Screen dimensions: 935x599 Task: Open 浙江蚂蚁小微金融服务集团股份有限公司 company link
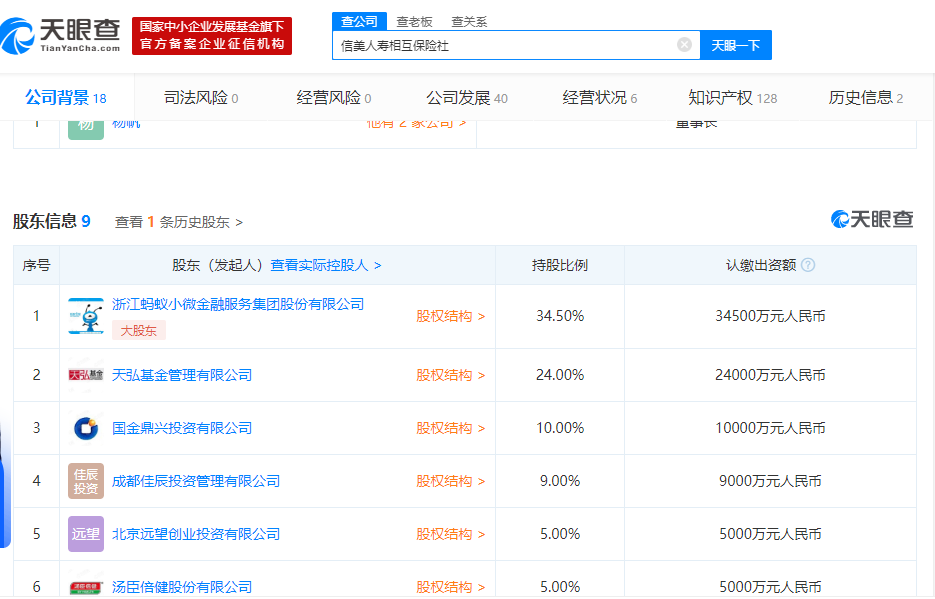tap(238, 304)
